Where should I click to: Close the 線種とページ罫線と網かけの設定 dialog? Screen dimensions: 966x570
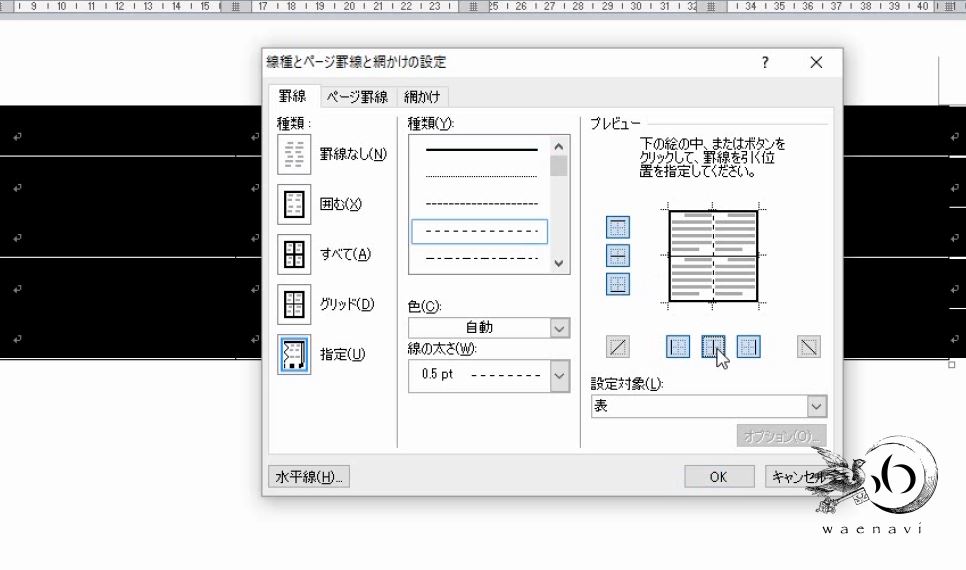coord(816,62)
